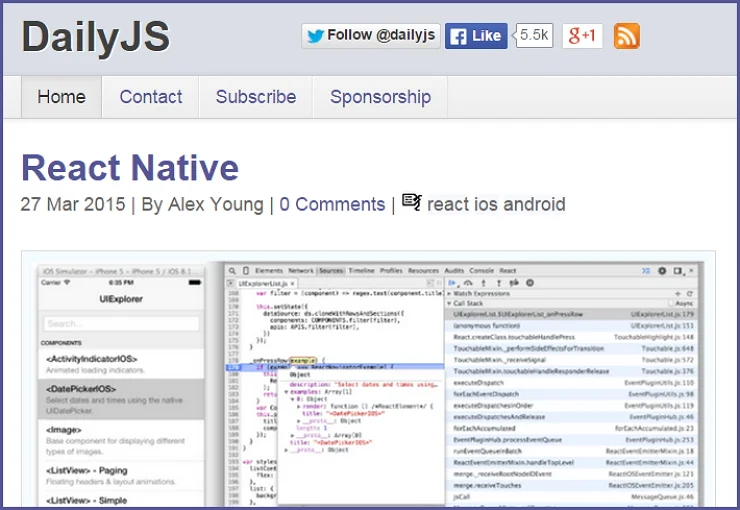
Task: Go to the Home tab
Action: (61, 97)
